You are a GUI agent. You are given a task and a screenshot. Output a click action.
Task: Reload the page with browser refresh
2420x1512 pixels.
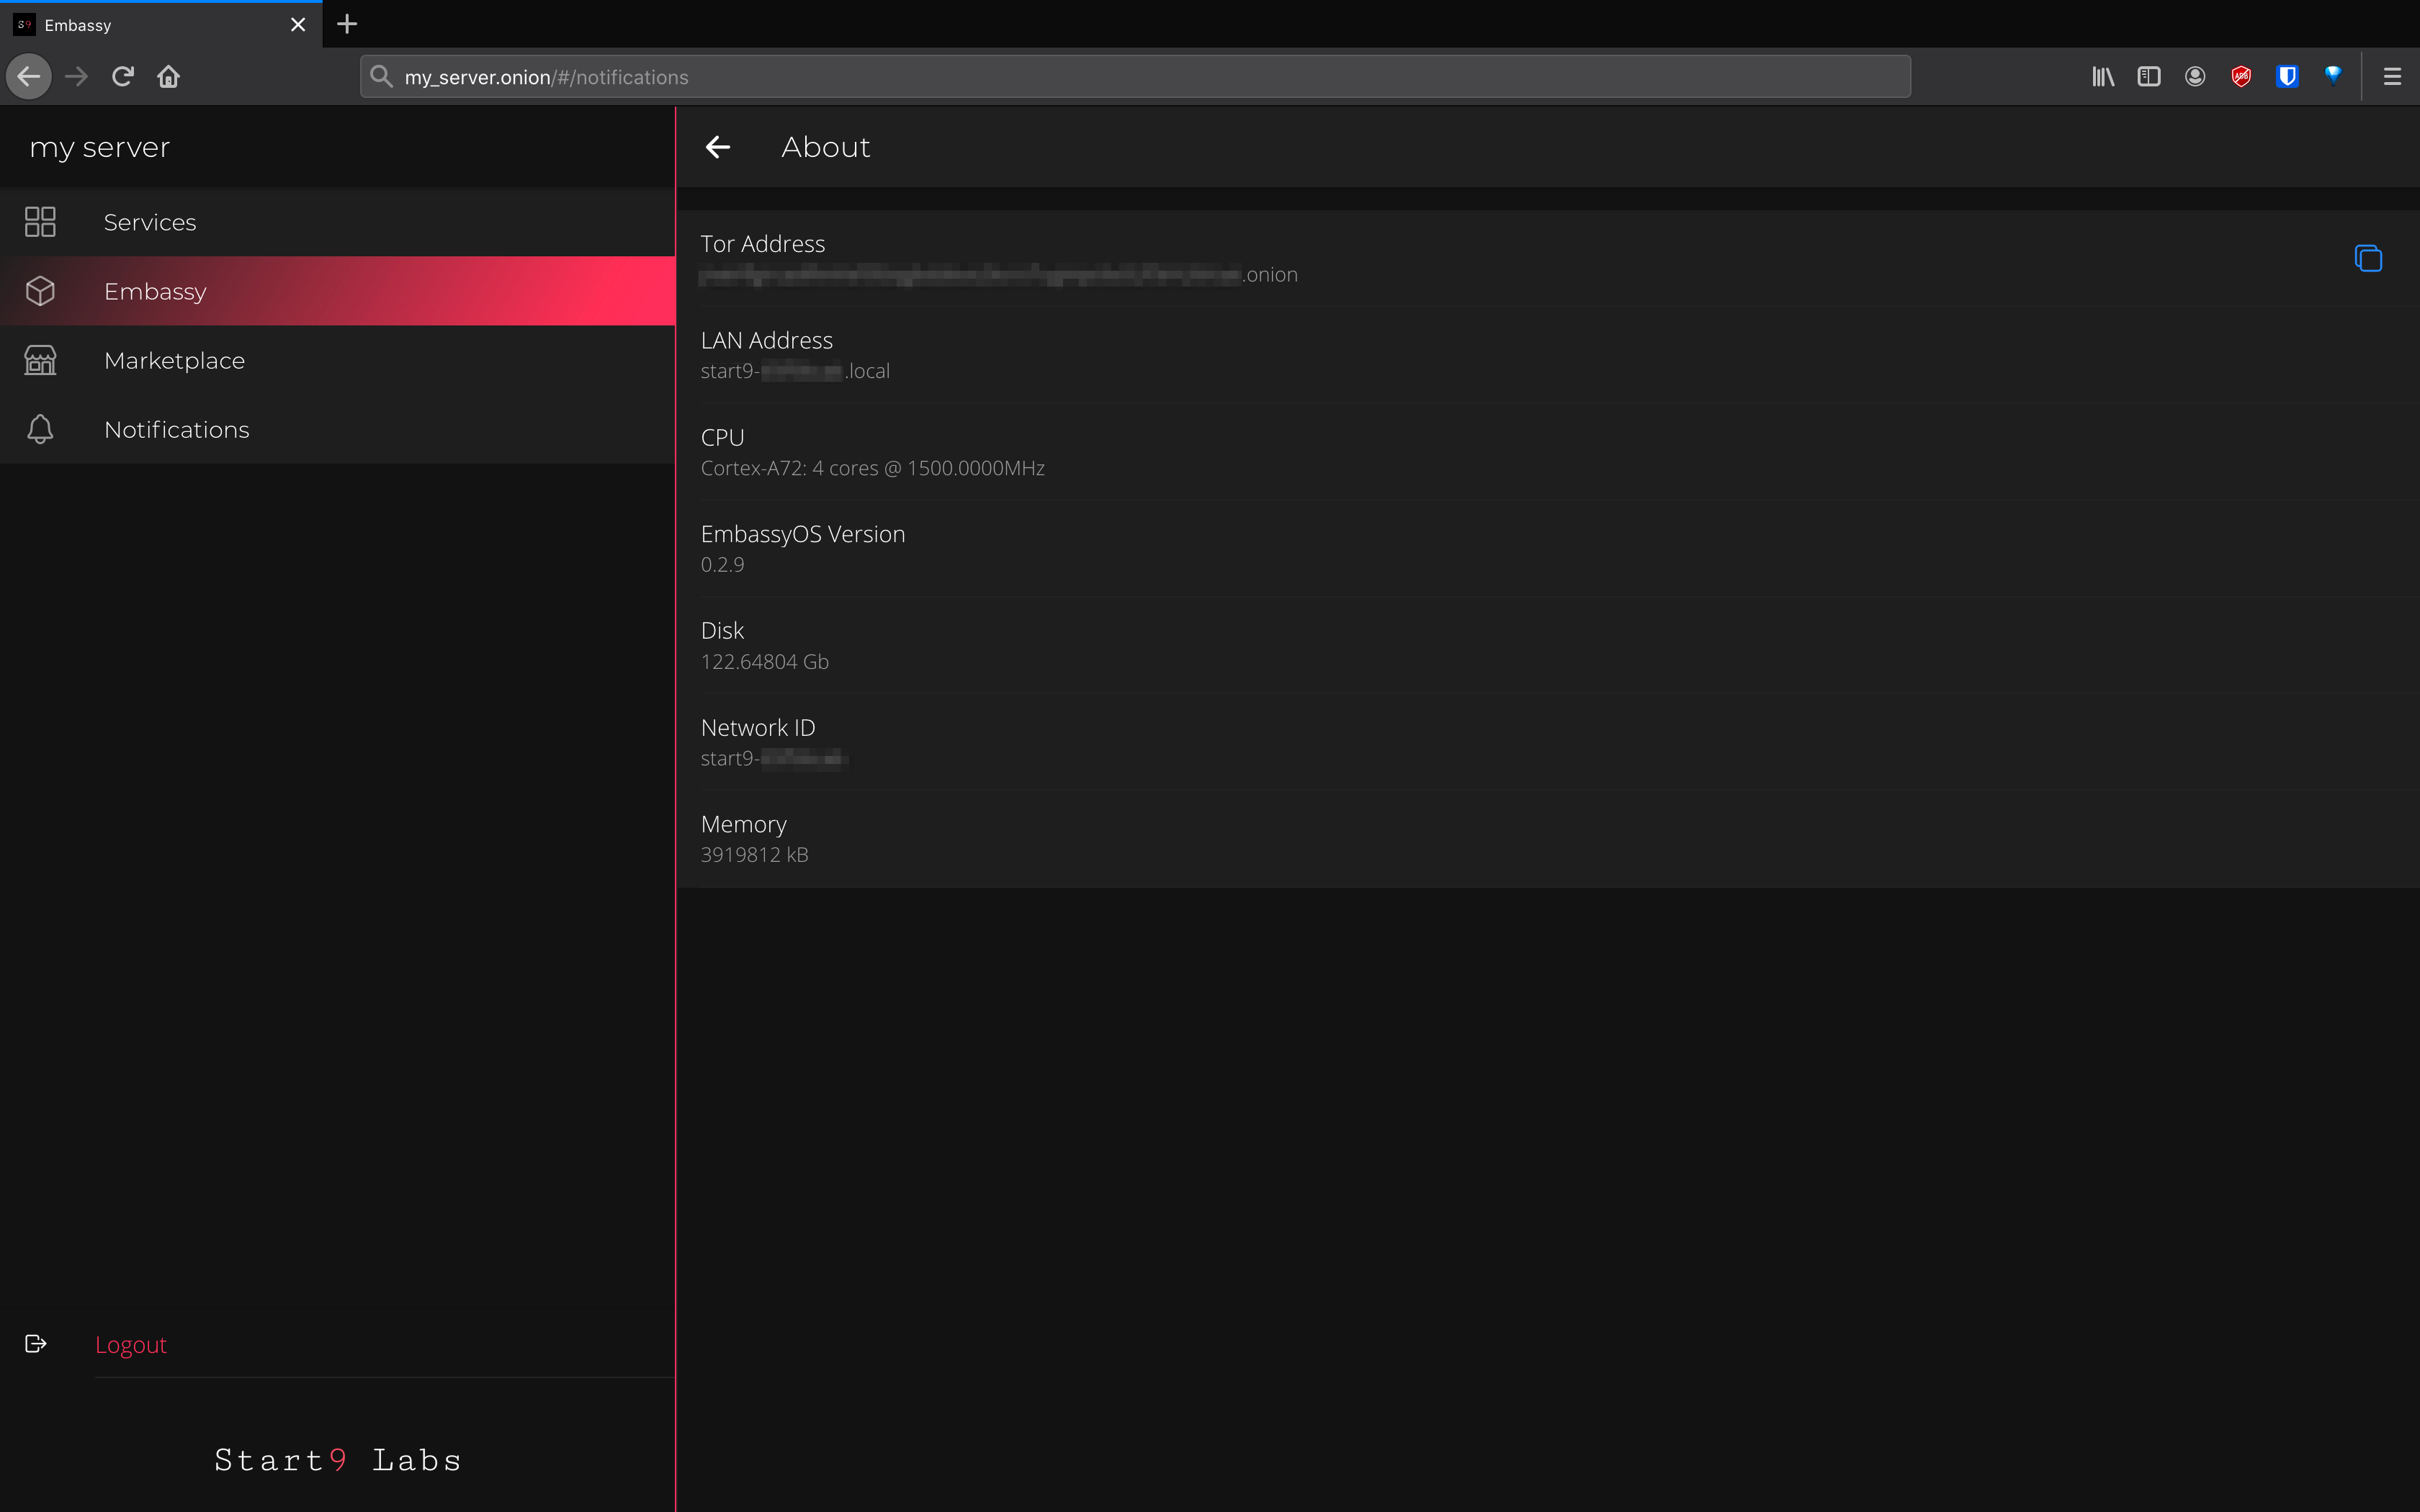(x=123, y=77)
